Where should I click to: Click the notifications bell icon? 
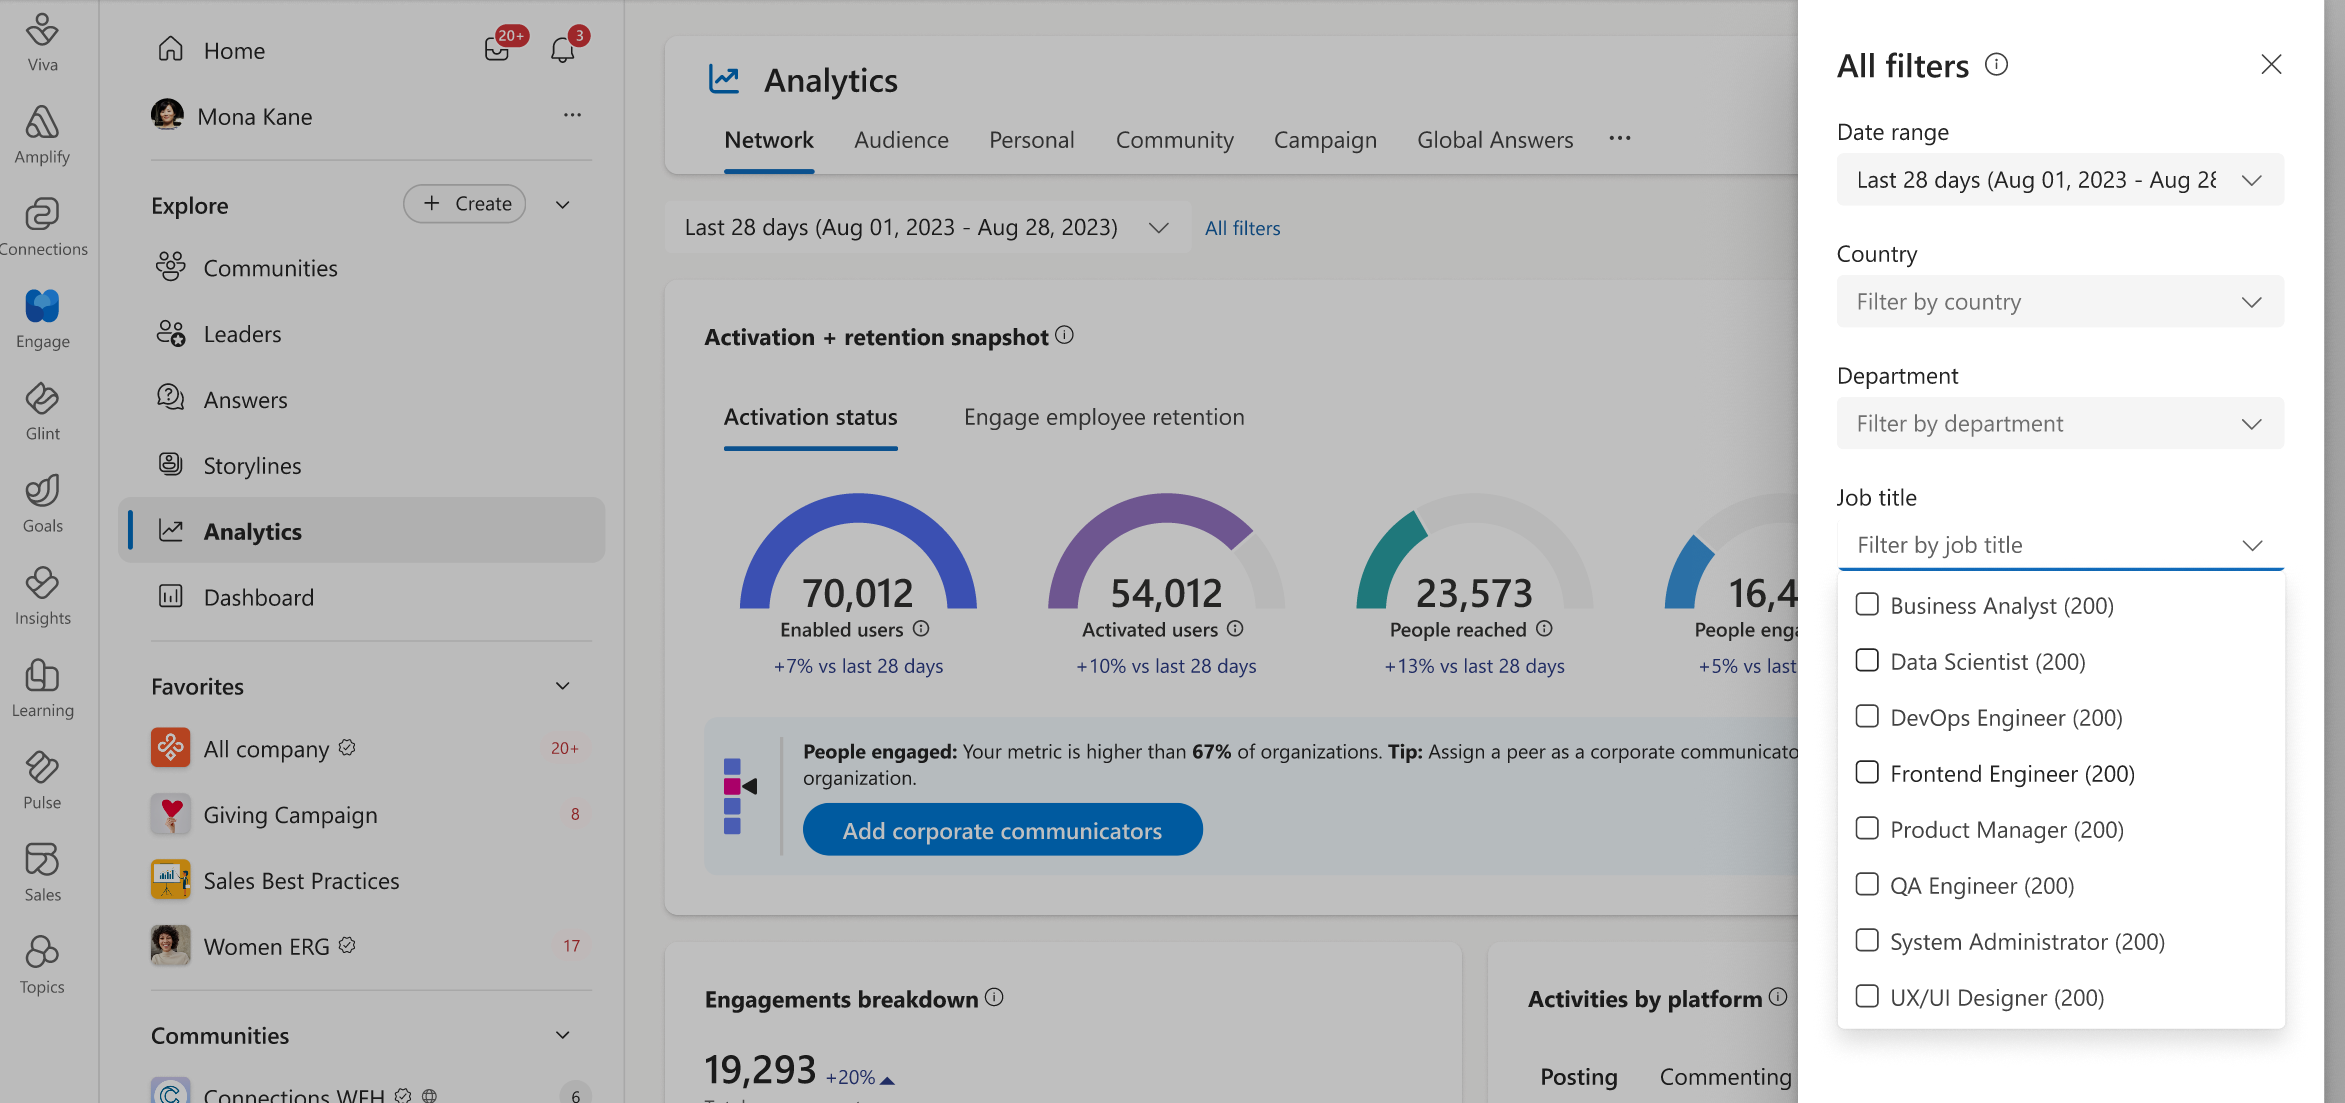563,49
